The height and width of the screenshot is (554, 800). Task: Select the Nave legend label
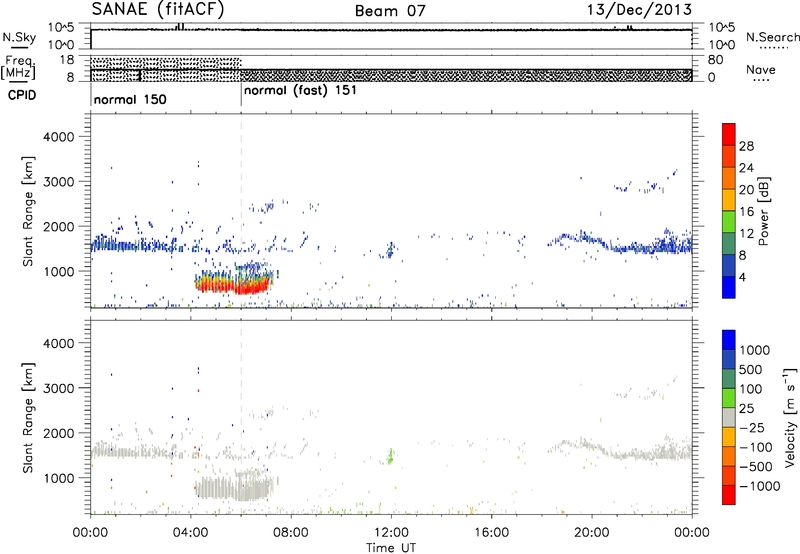761,70
